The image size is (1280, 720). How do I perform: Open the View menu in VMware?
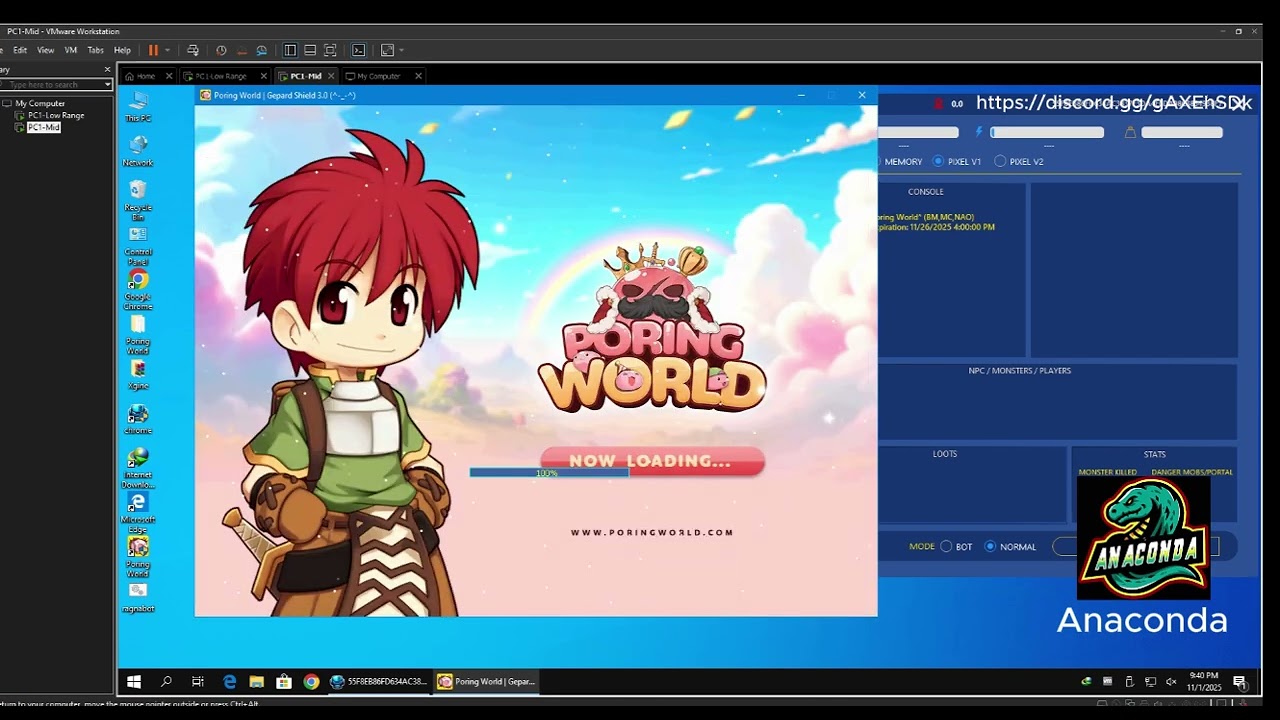[x=46, y=50]
